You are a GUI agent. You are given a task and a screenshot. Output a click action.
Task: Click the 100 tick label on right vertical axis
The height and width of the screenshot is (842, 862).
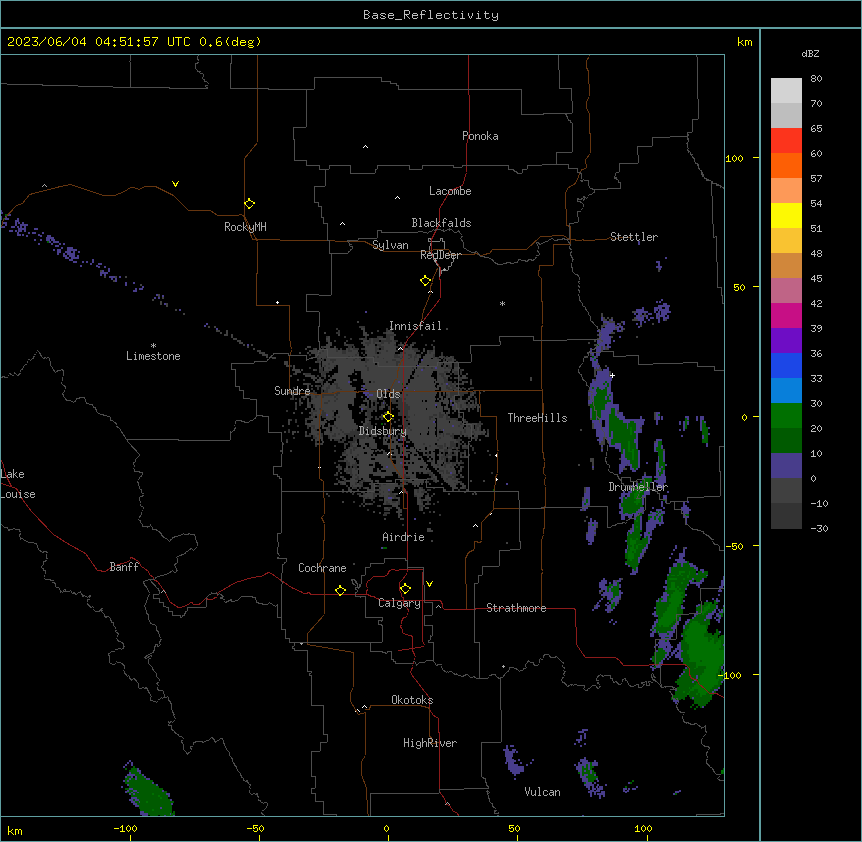point(734,158)
